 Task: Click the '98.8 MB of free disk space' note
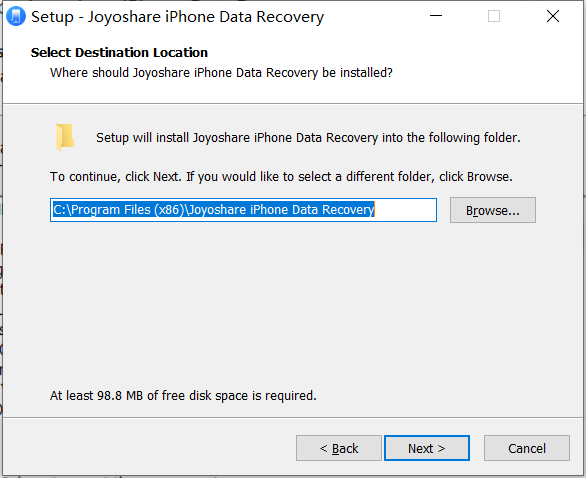(x=183, y=395)
